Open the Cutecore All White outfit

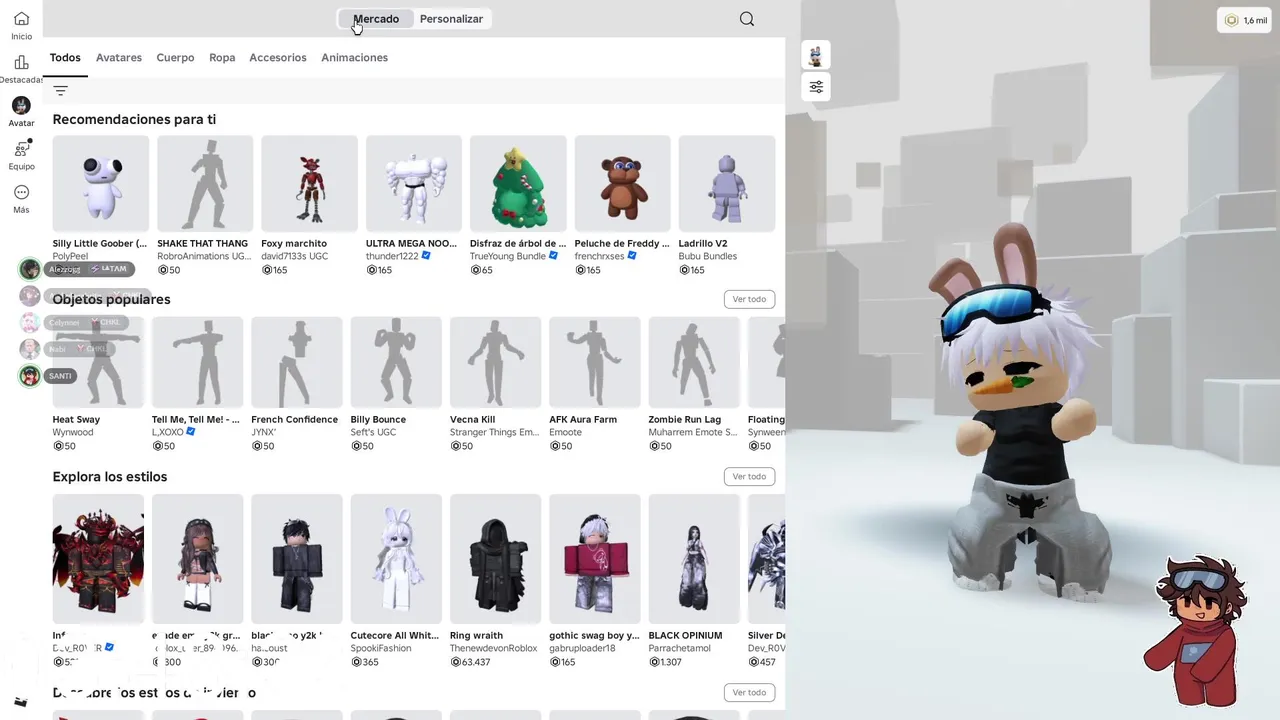point(396,559)
